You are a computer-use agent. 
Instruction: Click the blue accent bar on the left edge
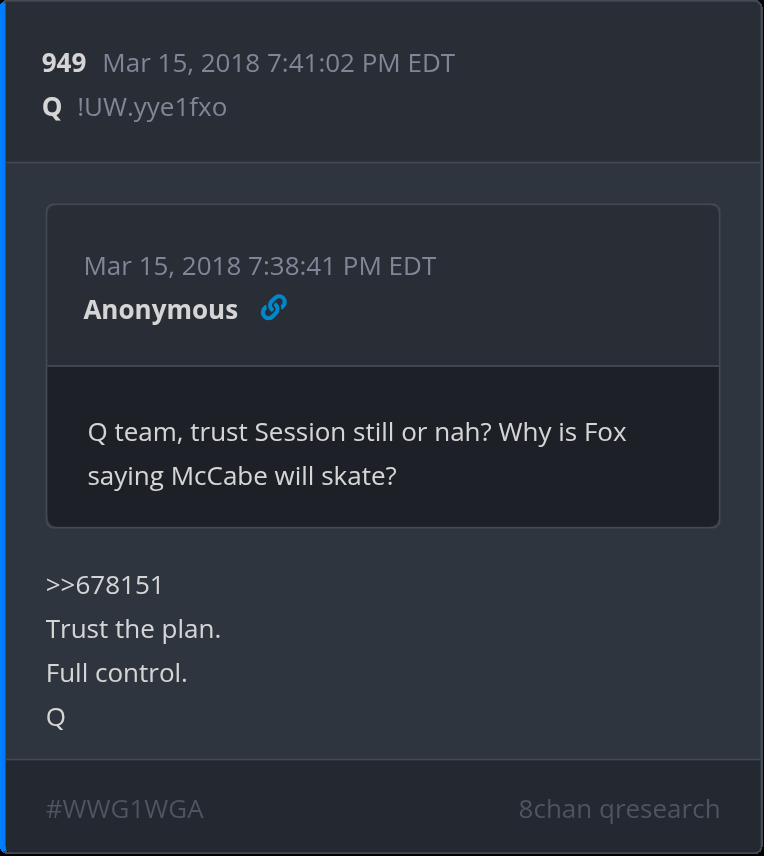tap(3, 428)
